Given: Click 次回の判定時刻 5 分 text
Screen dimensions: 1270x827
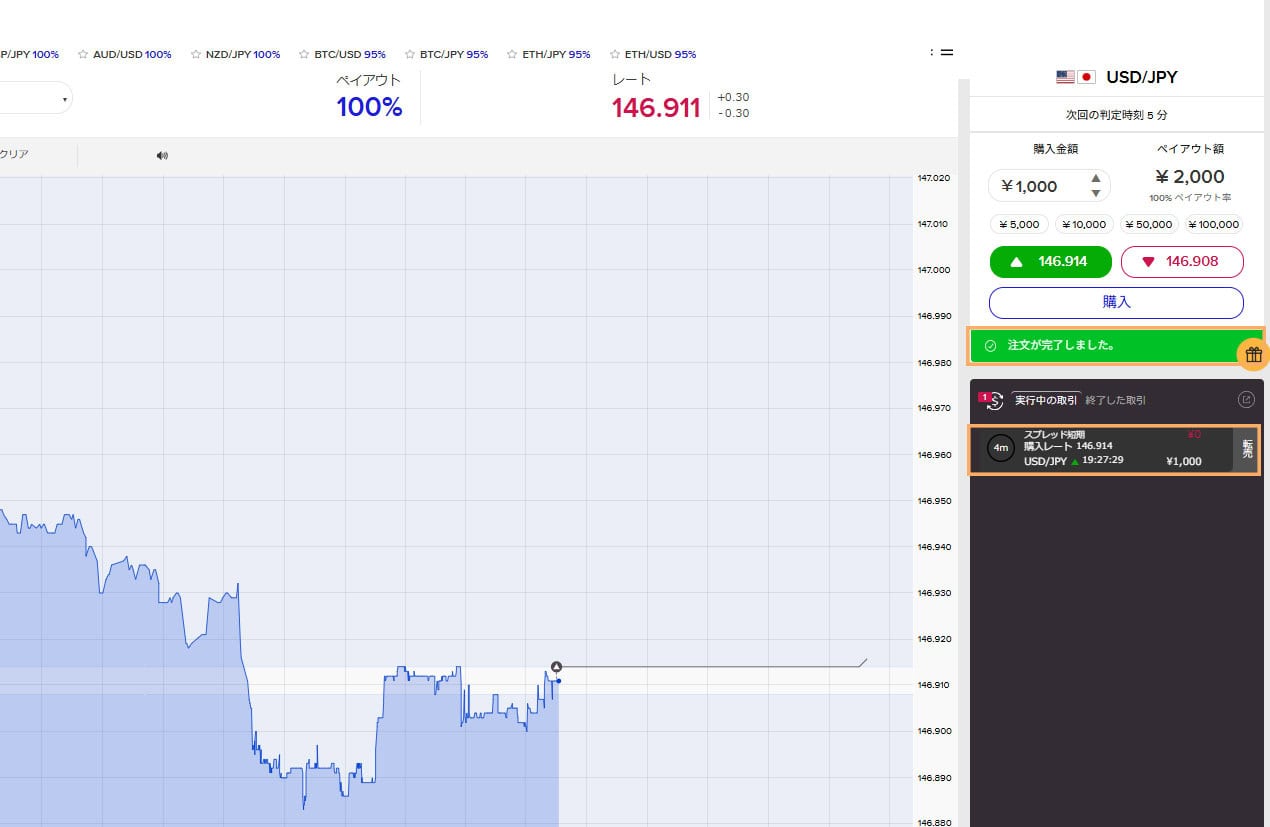Looking at the screenshot, I should [x=1116, y=115].
